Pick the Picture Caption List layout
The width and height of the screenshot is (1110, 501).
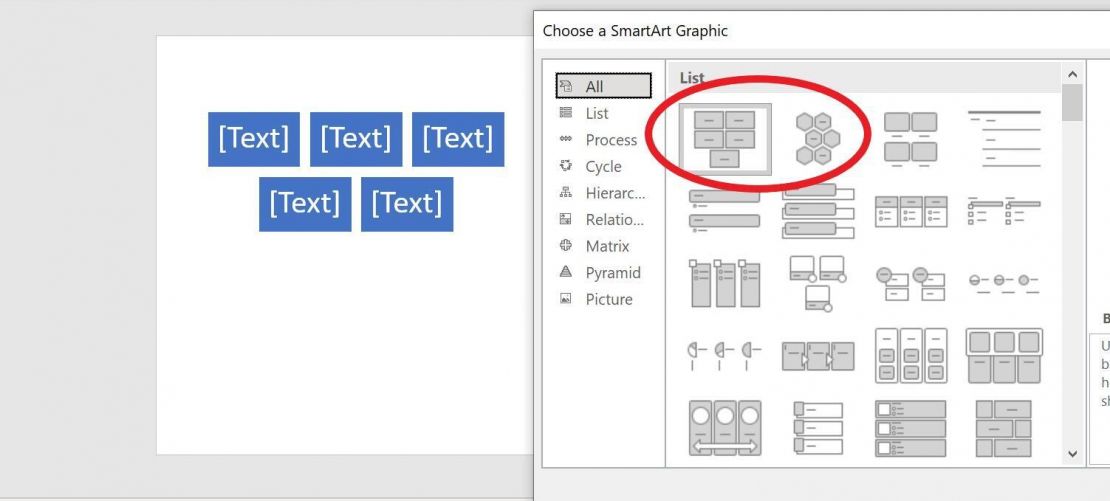(909, 139)
